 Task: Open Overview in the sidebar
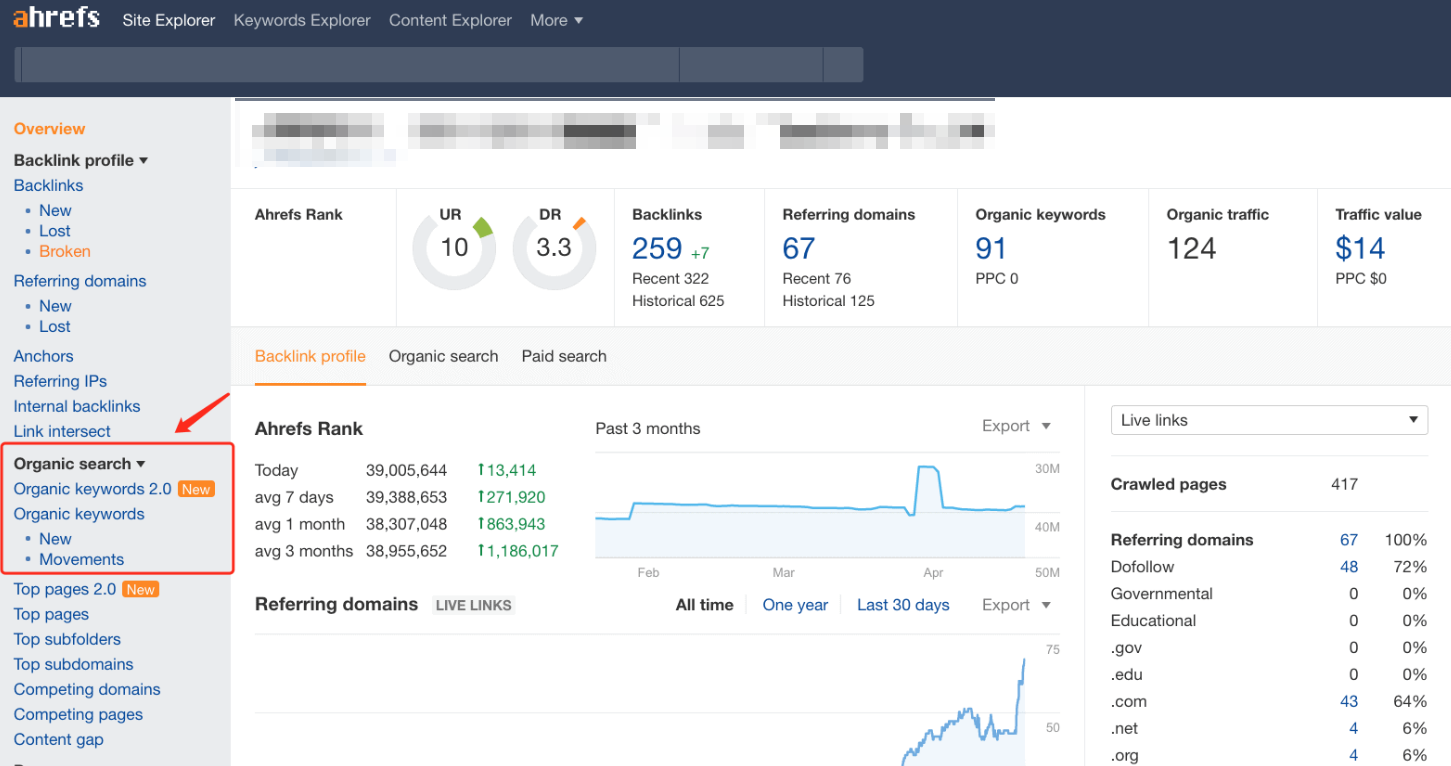point(49,129)
